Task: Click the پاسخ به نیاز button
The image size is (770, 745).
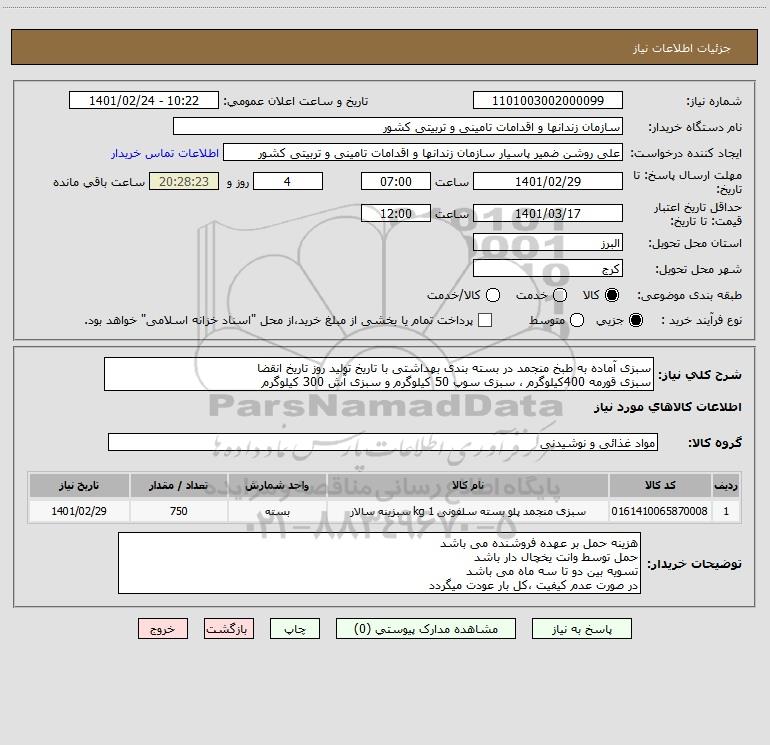Action: pyautogui.click(x=582, y=629)
